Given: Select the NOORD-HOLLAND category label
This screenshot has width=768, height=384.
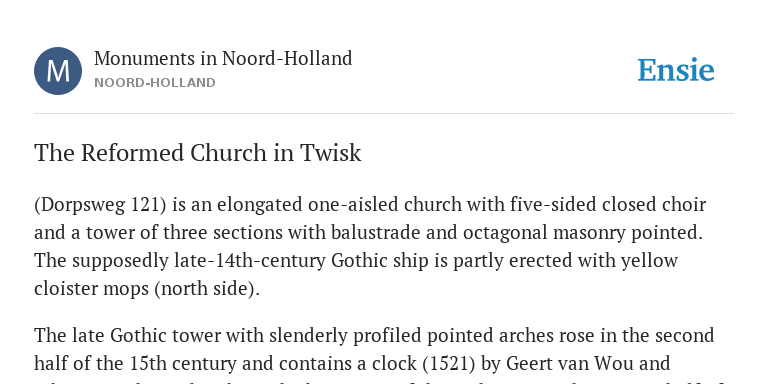Looking at the screenshot, I should [155, 83].
